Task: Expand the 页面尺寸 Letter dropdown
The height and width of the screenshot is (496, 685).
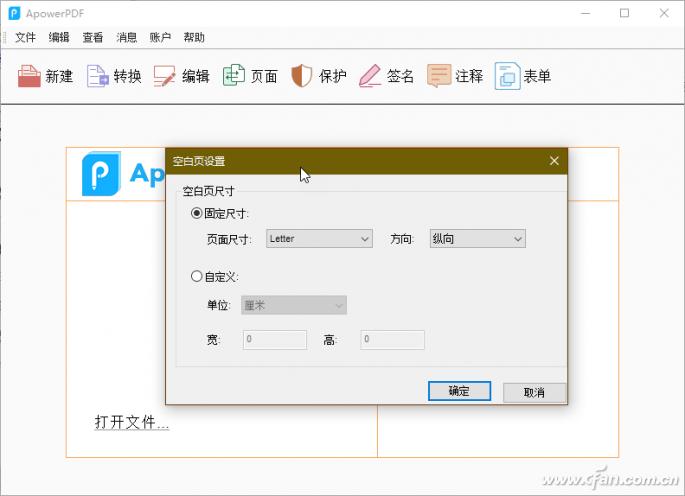Action: point(319,239)
